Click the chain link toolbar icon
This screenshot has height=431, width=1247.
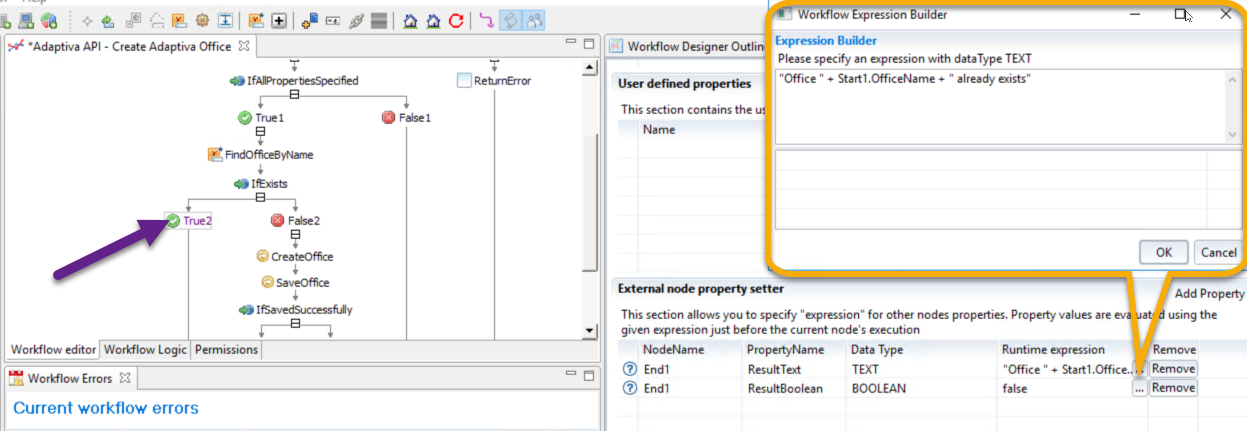click(x=355, y=20)
